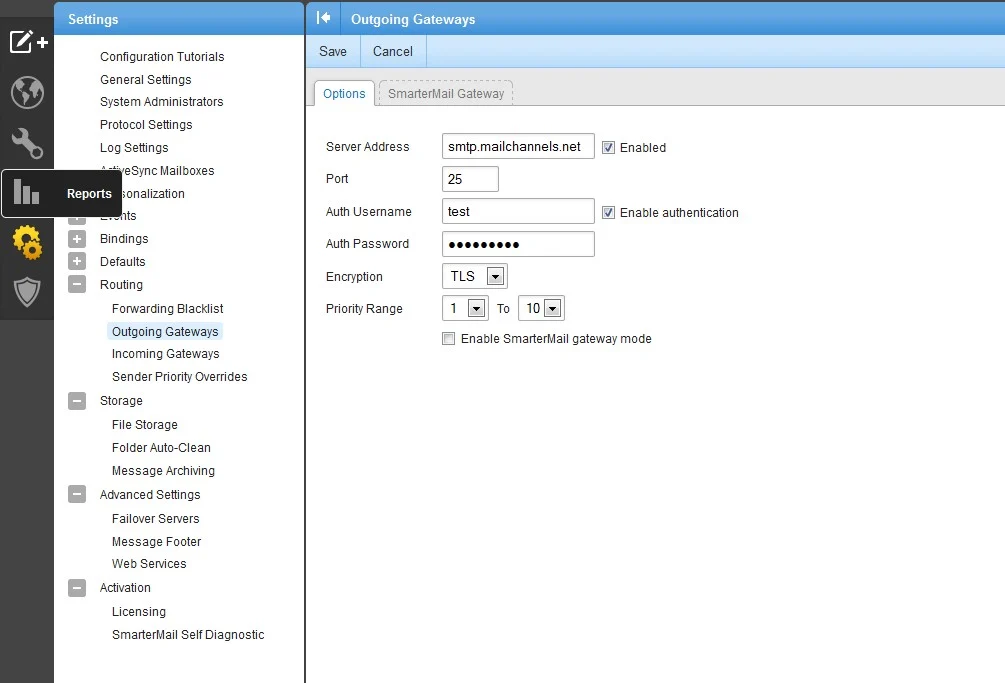
Task: Switch to the SmarterMail Gateway tab
Action: coord(446,94)
